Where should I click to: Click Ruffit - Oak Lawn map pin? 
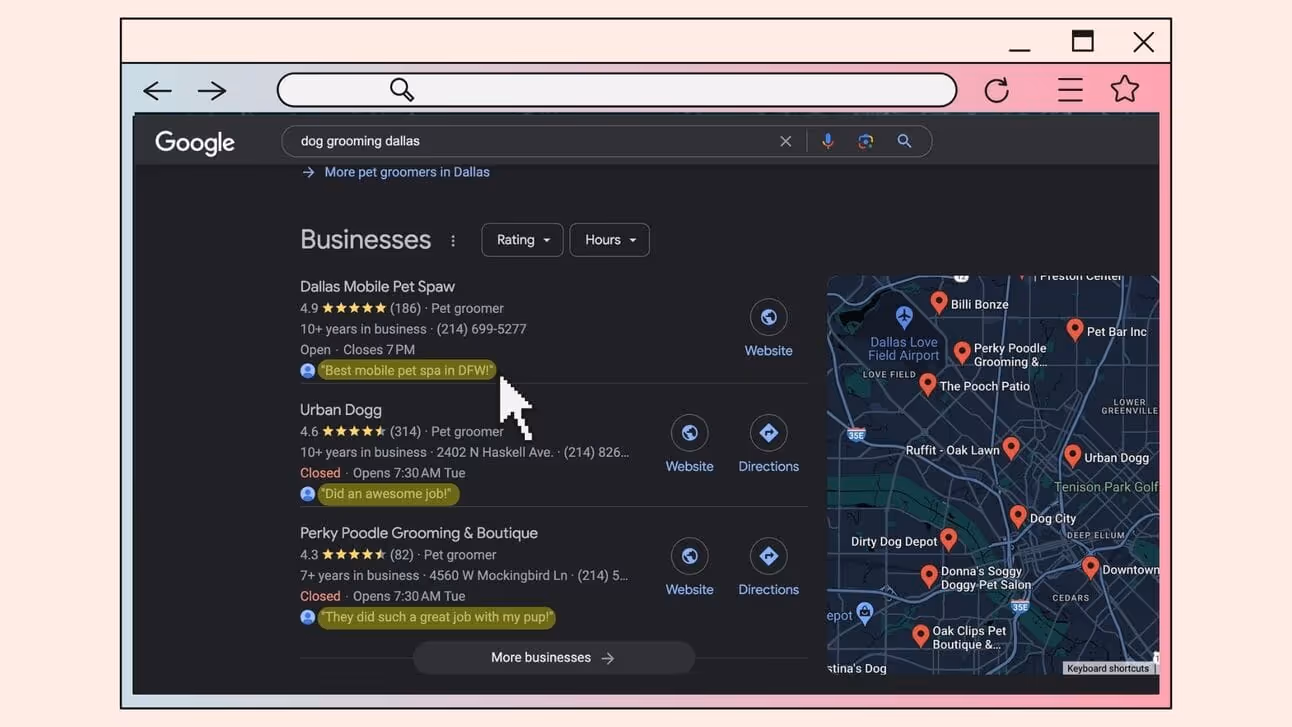pyautogui.click(x=1011, y=447)
